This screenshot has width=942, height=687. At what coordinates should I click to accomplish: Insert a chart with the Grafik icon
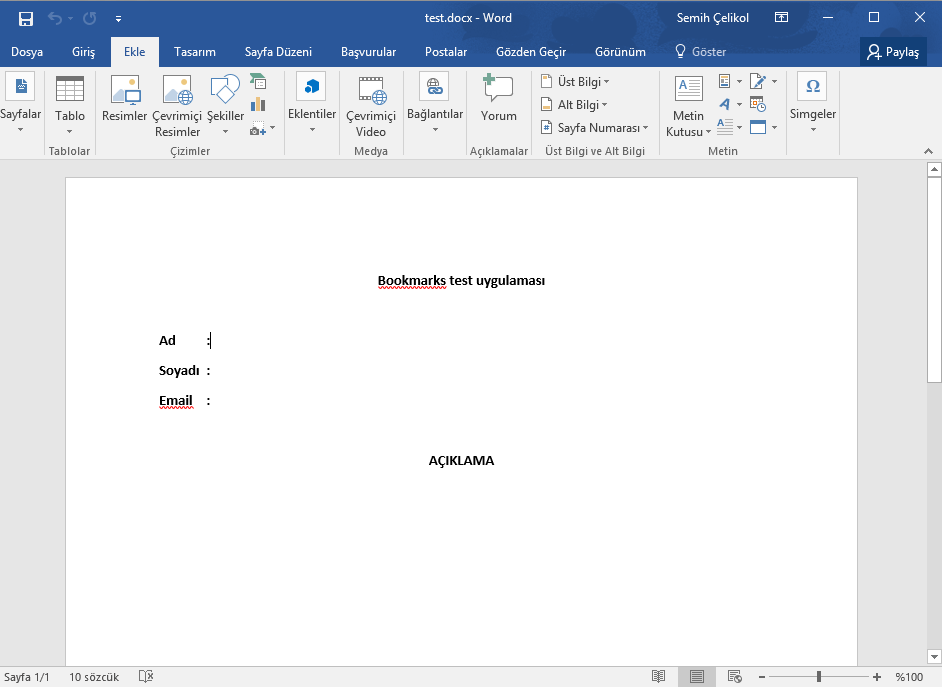pyautogui.click(x=258, y=104)
